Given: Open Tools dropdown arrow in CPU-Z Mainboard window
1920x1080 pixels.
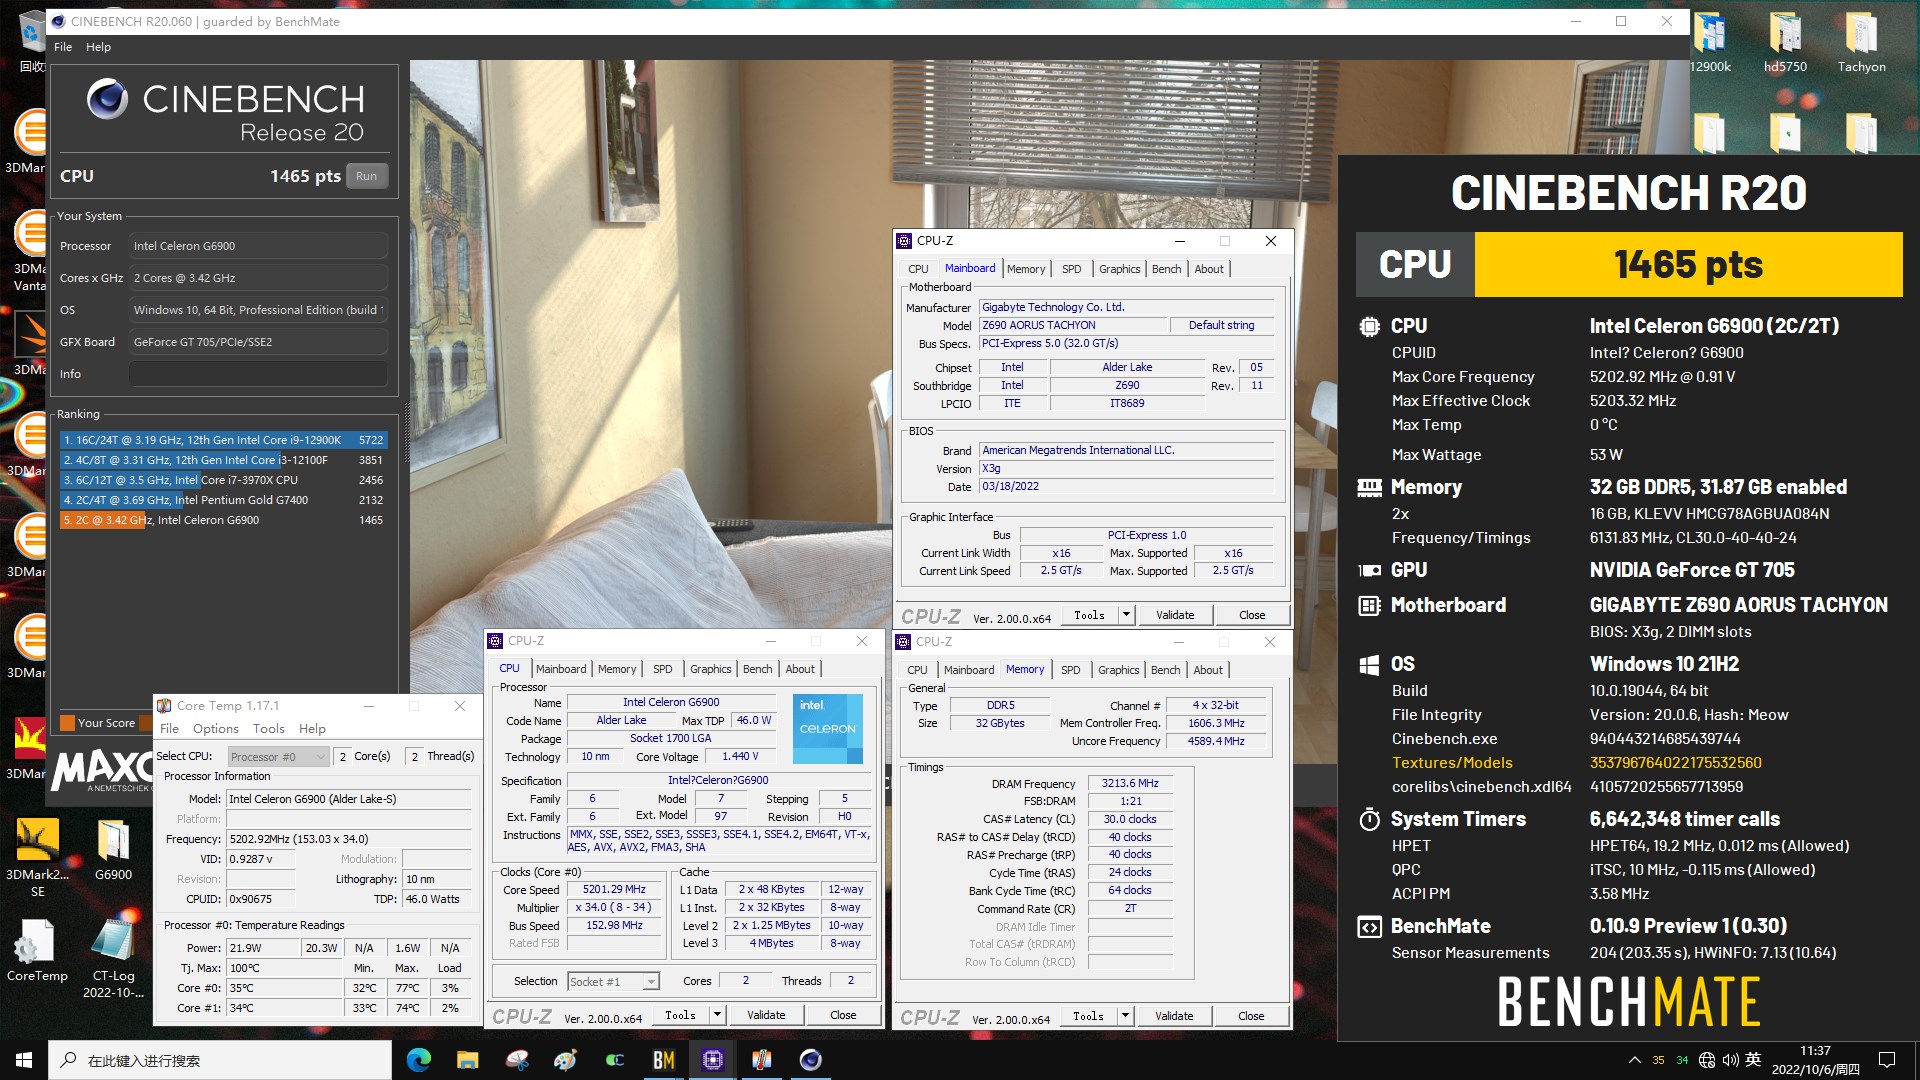Looking at the screenshot, I should click(x=1126, y=615).
